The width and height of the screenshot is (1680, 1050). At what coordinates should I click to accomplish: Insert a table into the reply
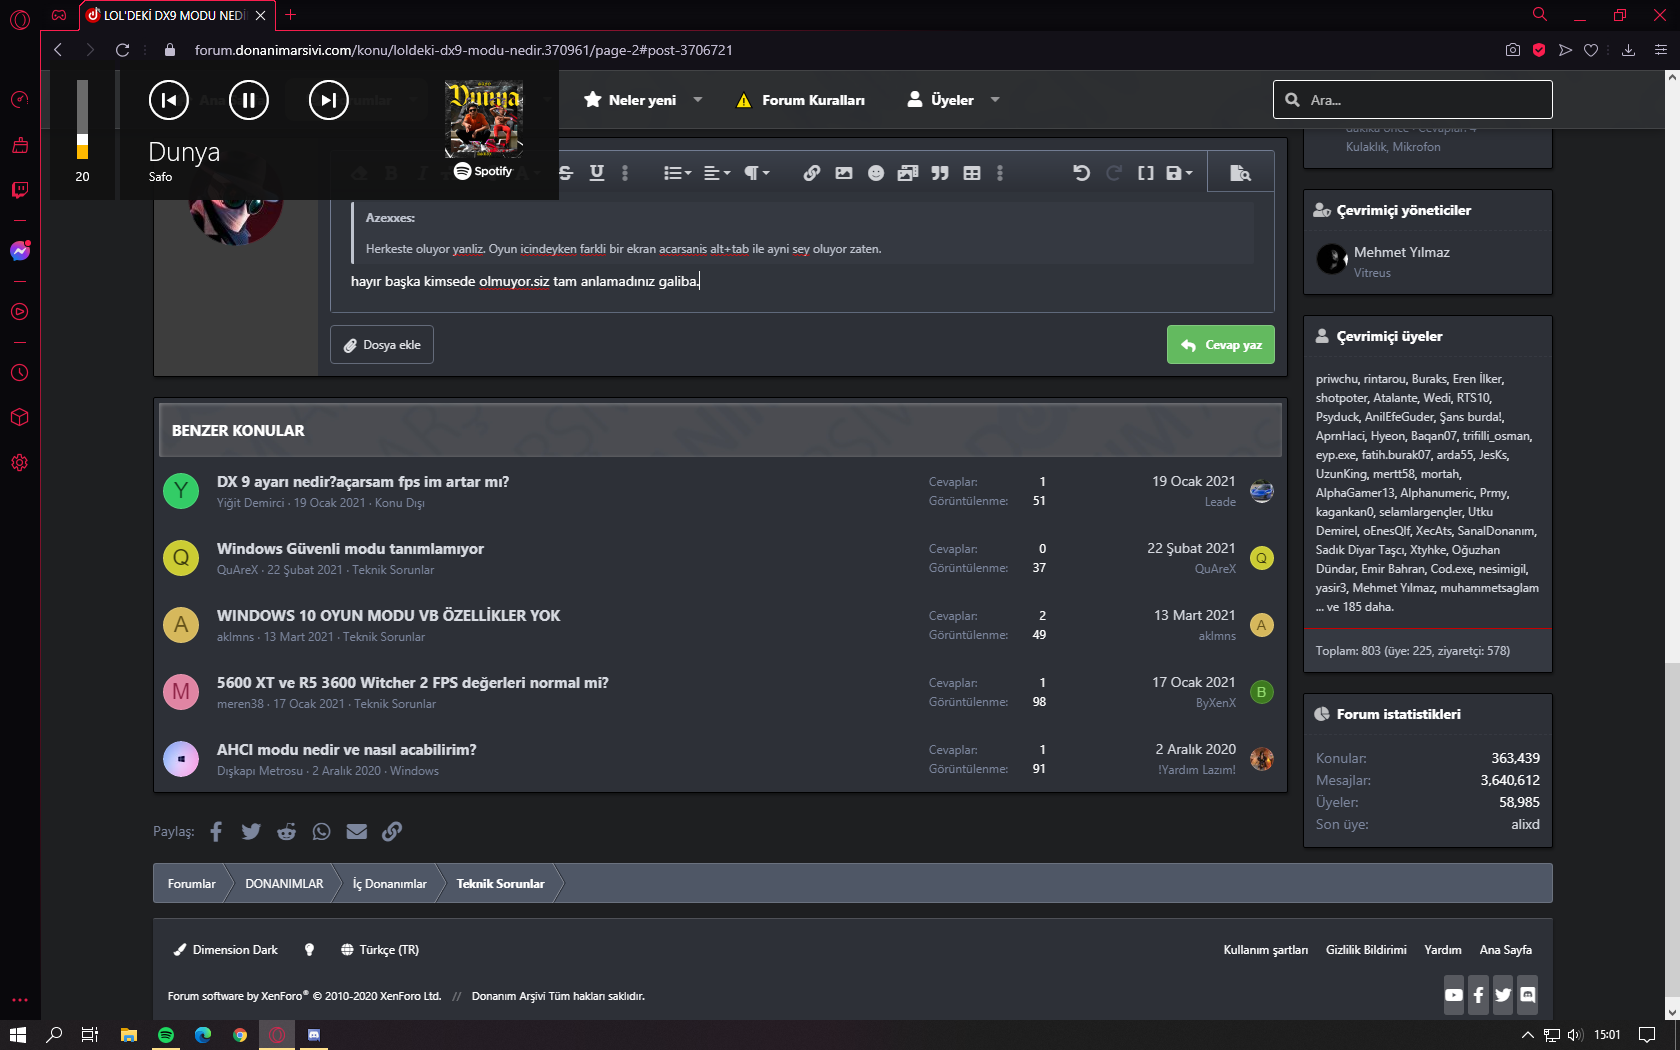(x=972, y=173)
